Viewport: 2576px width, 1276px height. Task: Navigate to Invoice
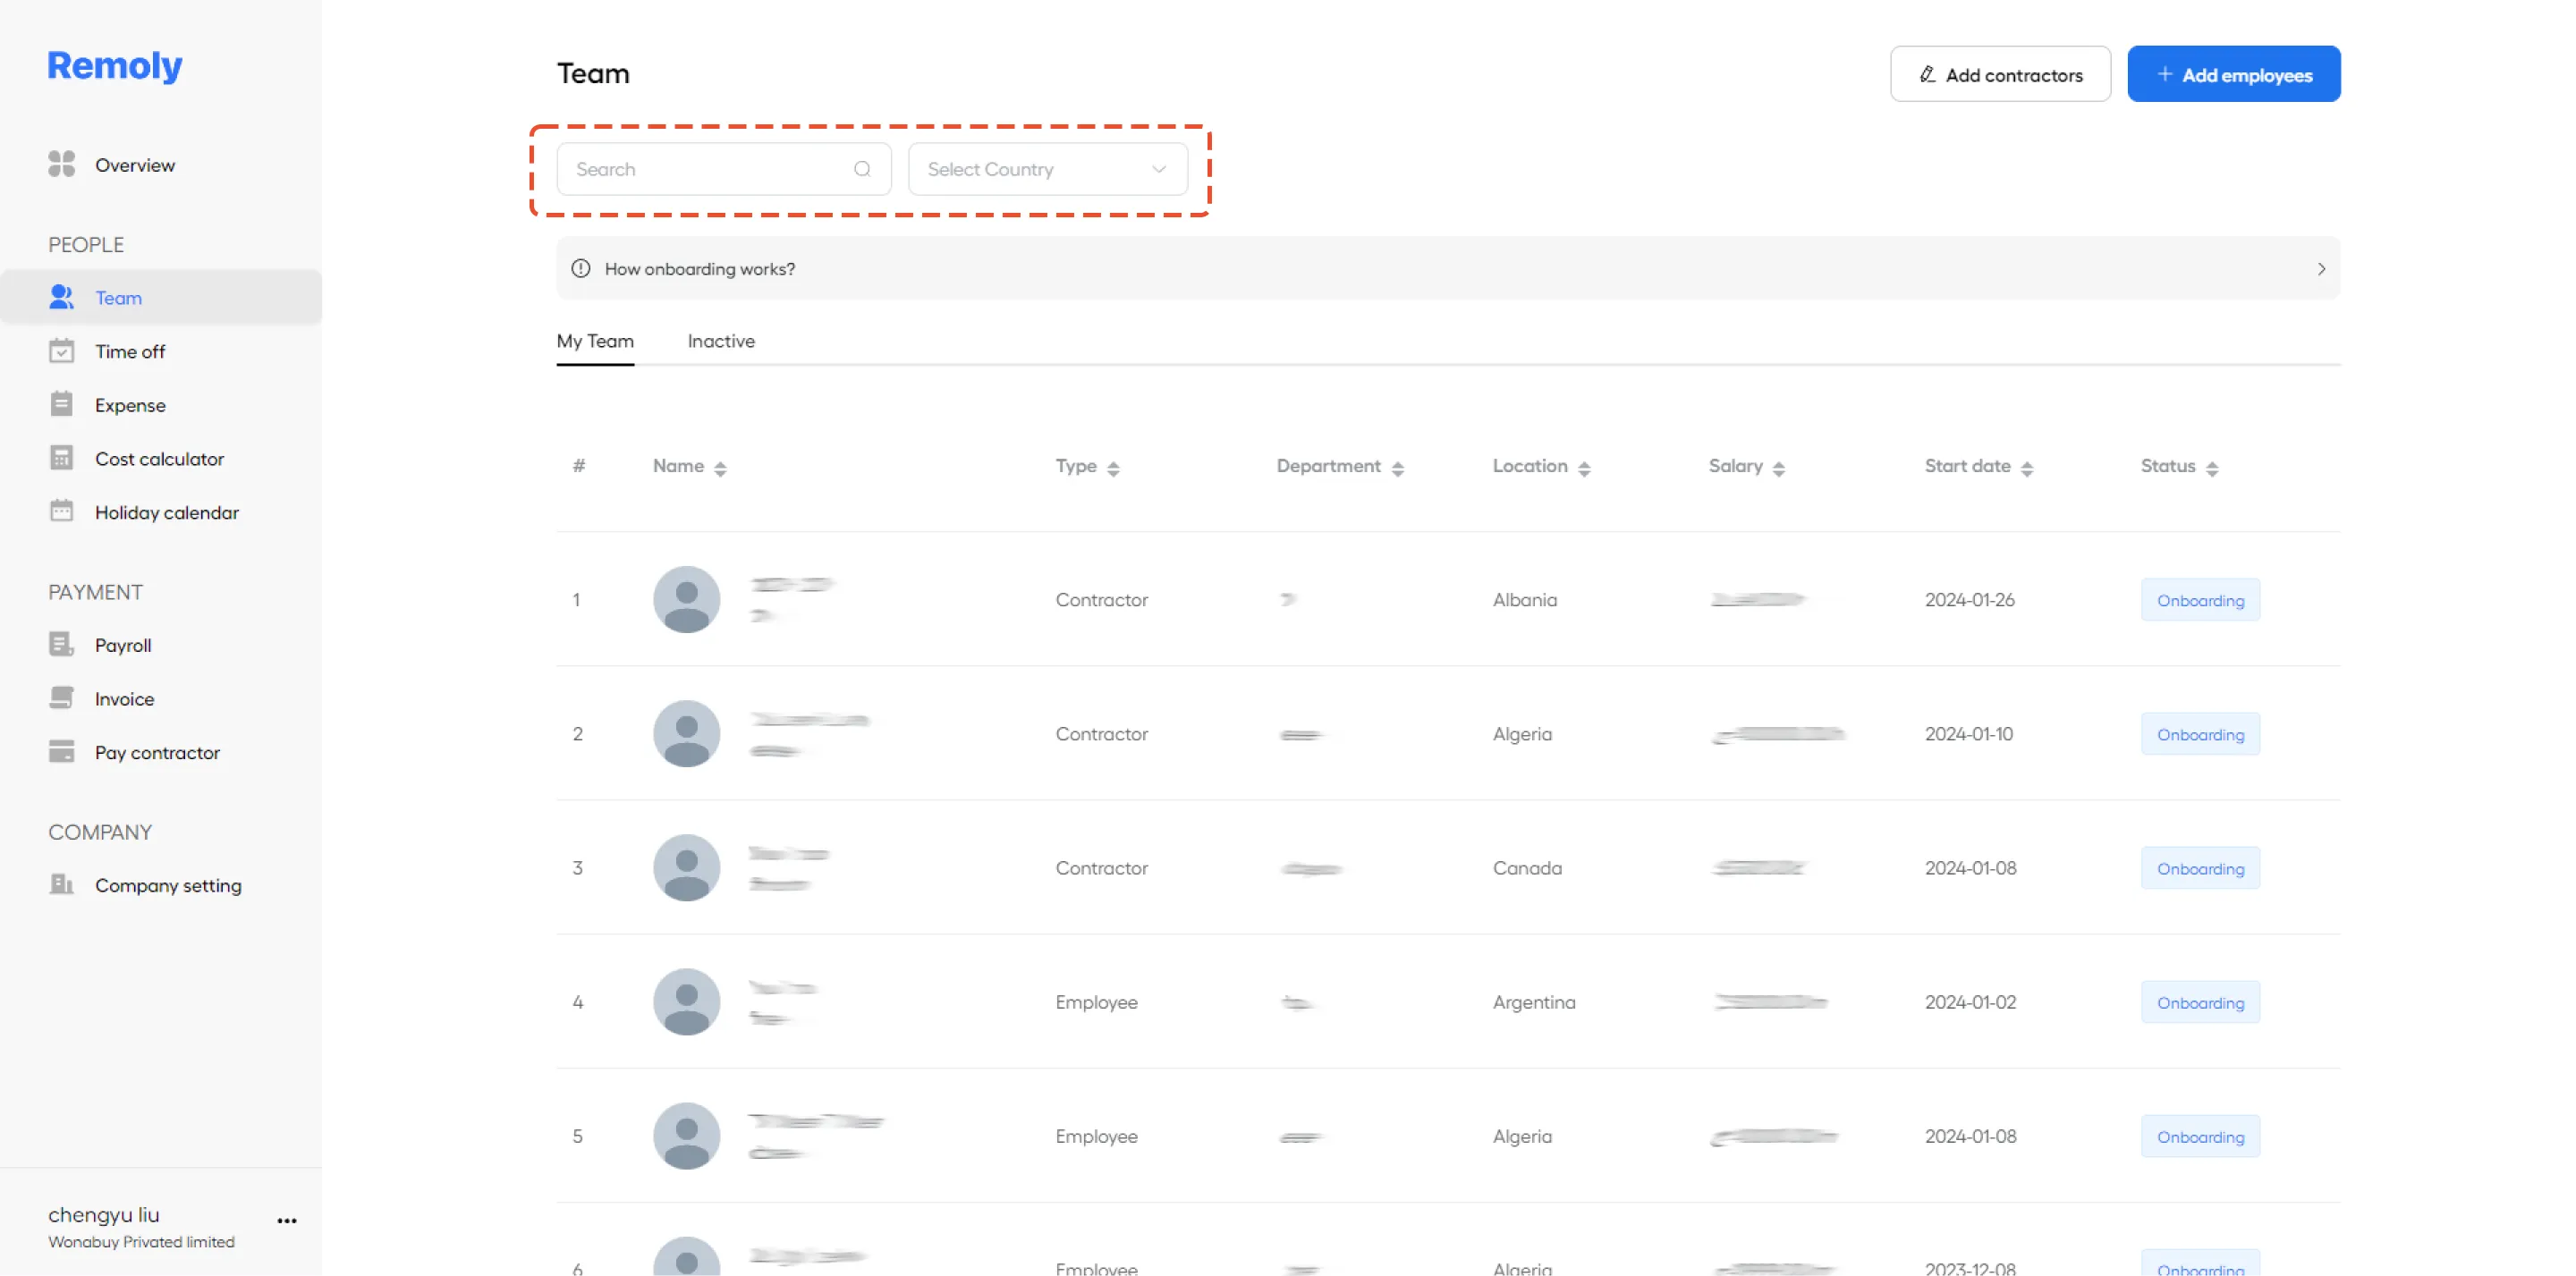point(124,699)
